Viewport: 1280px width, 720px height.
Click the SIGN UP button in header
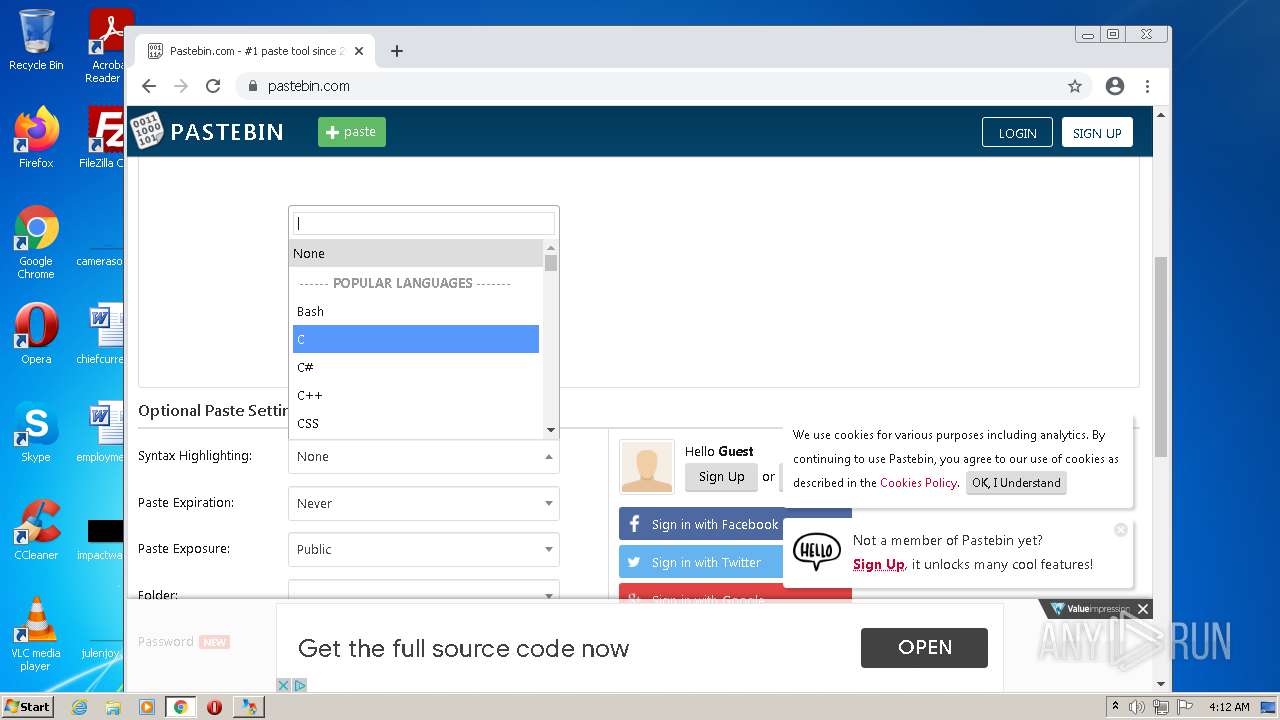pyautogui.click(x=1097, y=133)
